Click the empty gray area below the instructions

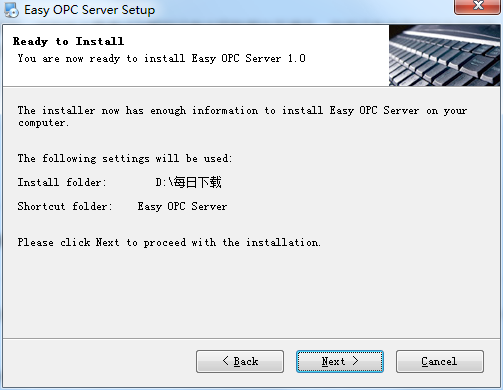click(250, 293)
